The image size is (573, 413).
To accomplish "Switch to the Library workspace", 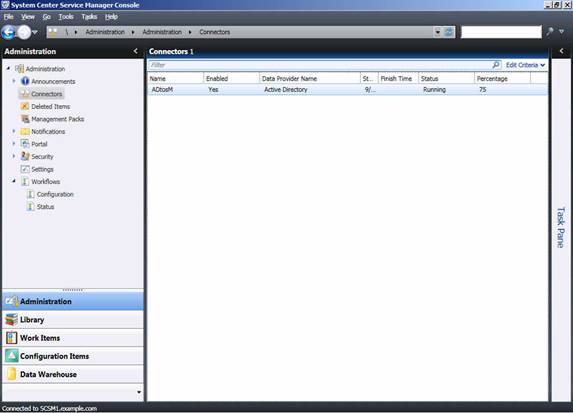I will coord(73,319).
